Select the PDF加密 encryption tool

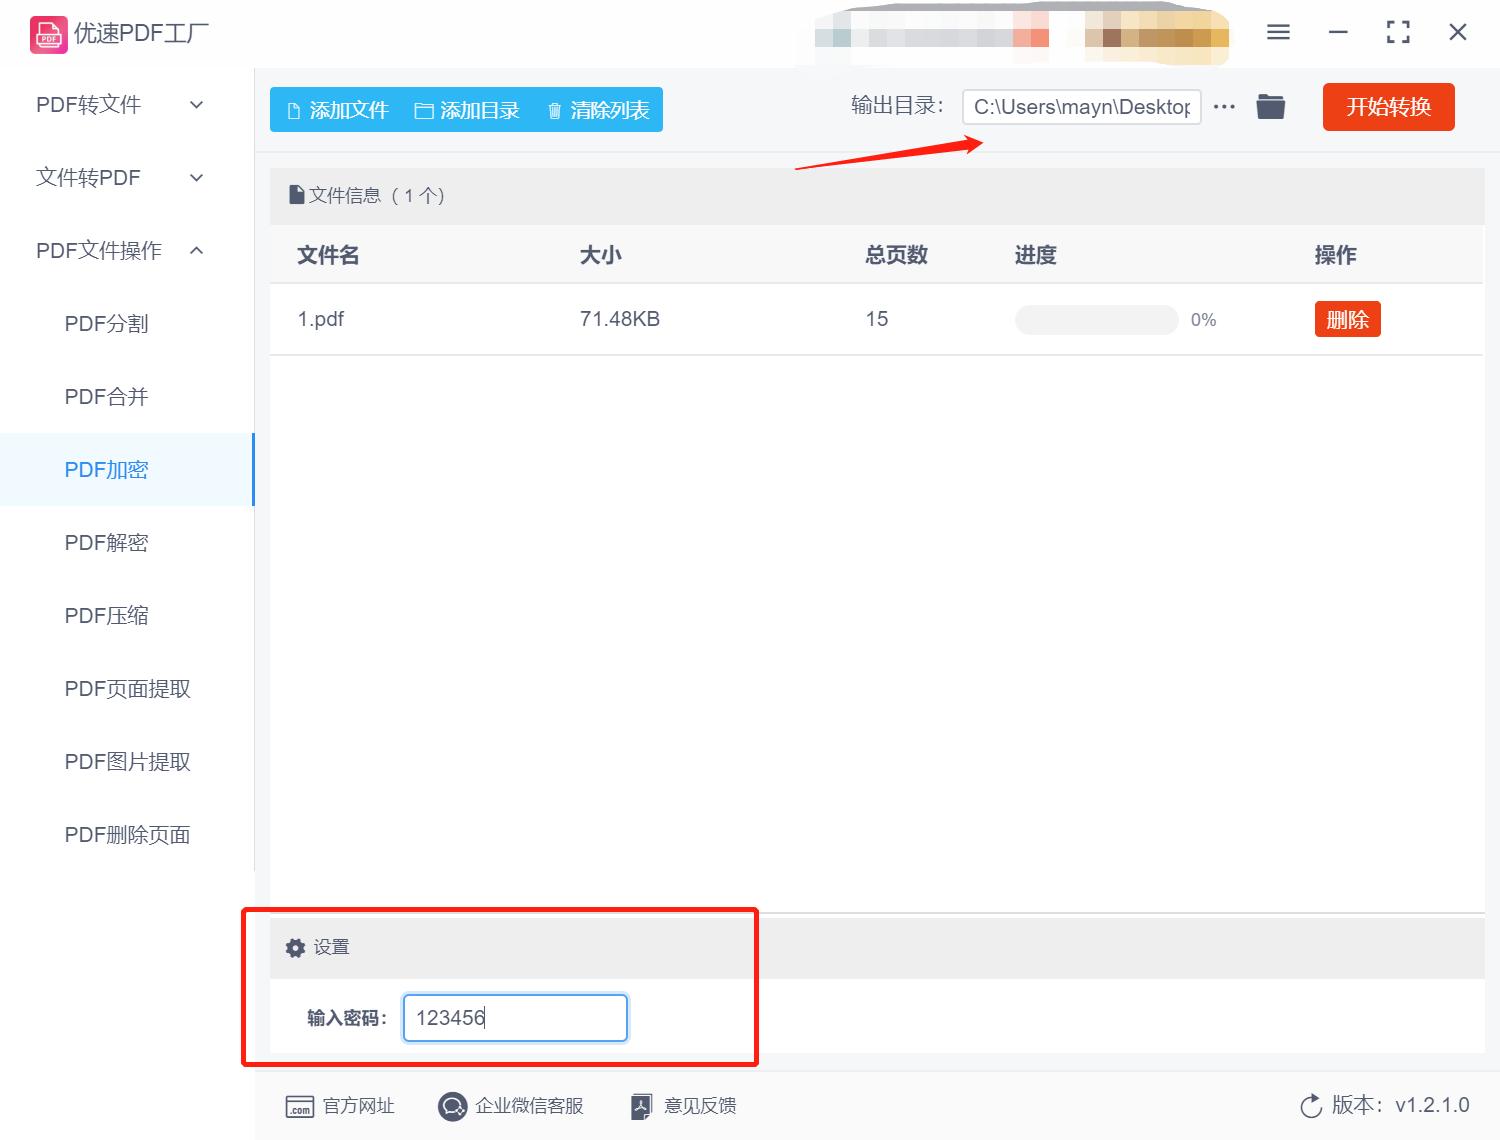(106, 469)
